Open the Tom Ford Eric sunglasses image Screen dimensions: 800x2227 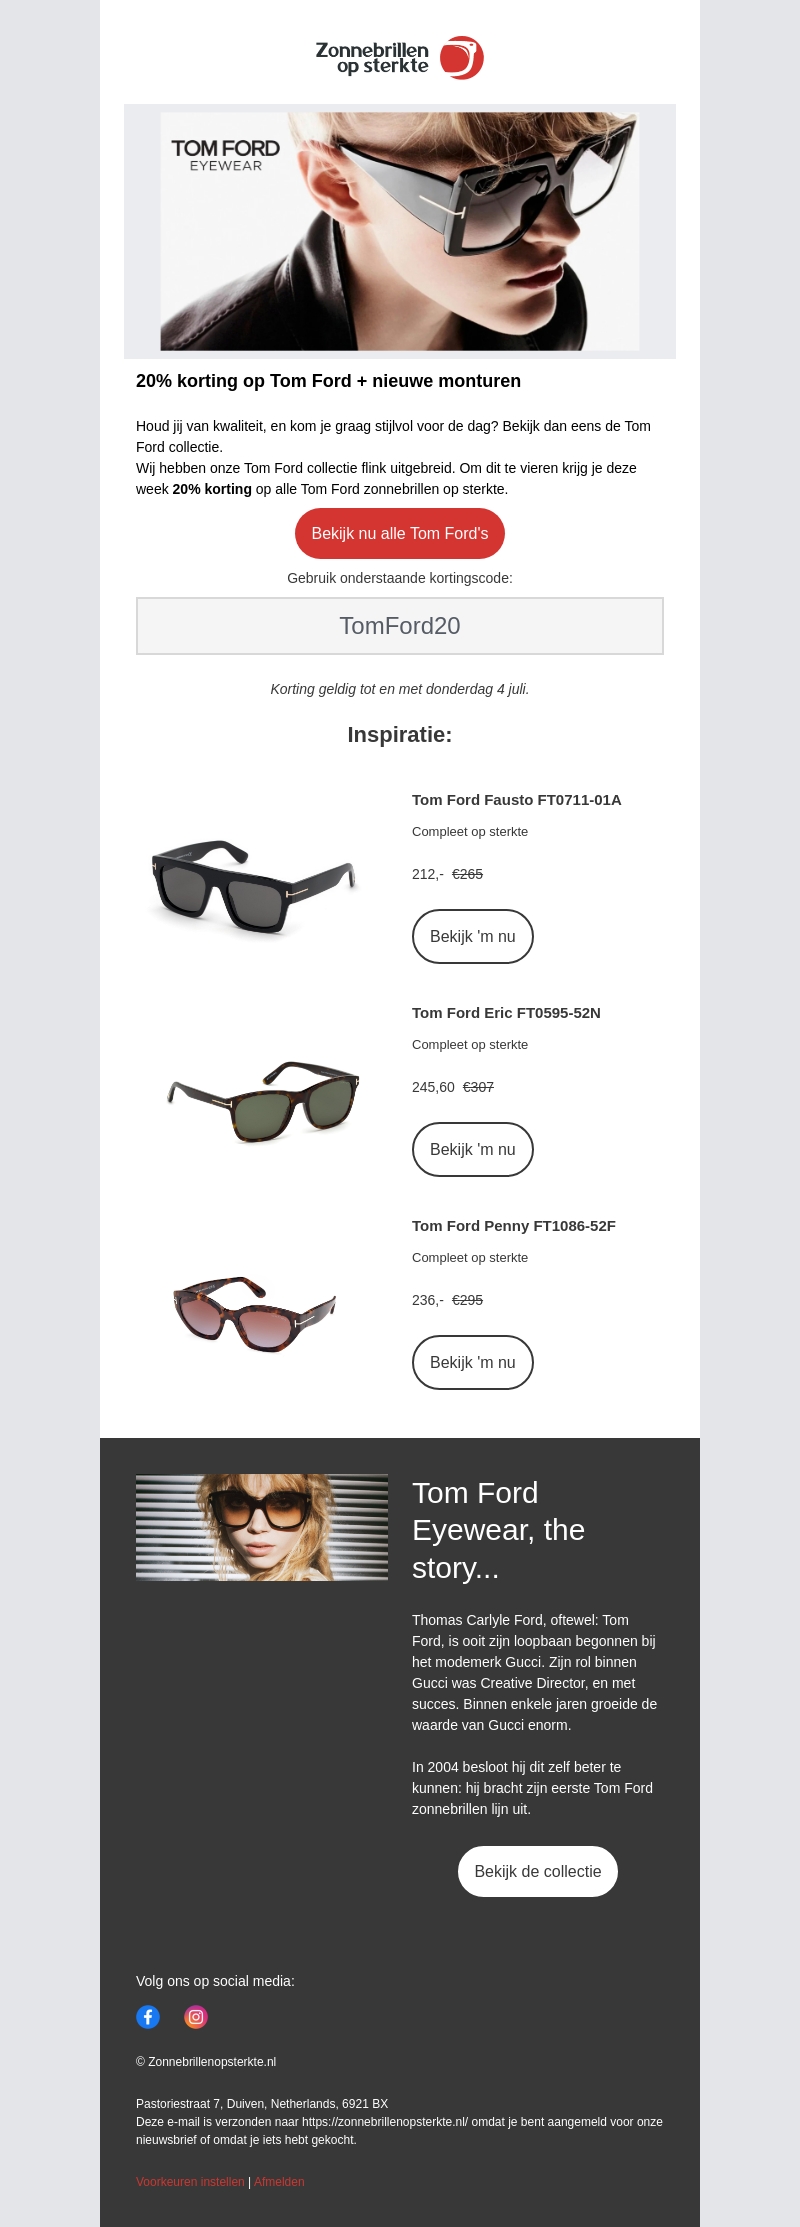coord(262,1100)
